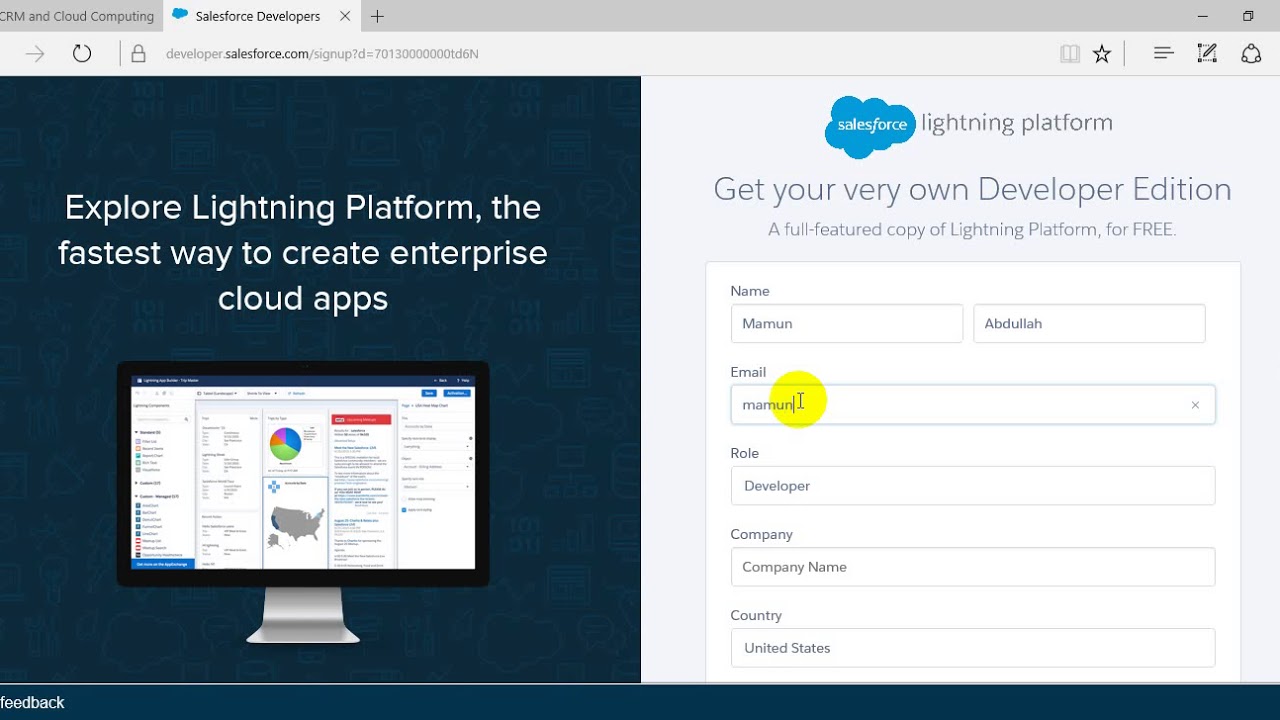This screenshot has width=1280, height=720.
Task: Click the 'Explore Lightning Platform' headline text
Action: 303,252
